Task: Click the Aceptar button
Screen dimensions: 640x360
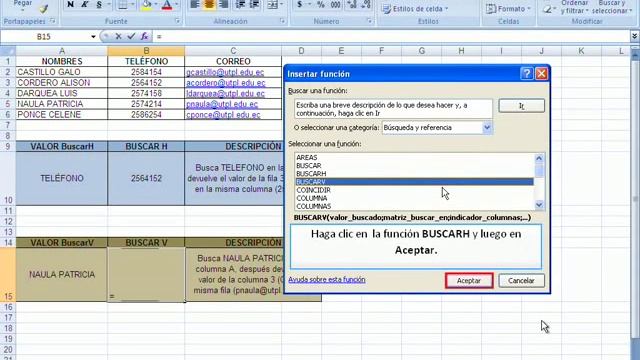Action: point(469,281)
